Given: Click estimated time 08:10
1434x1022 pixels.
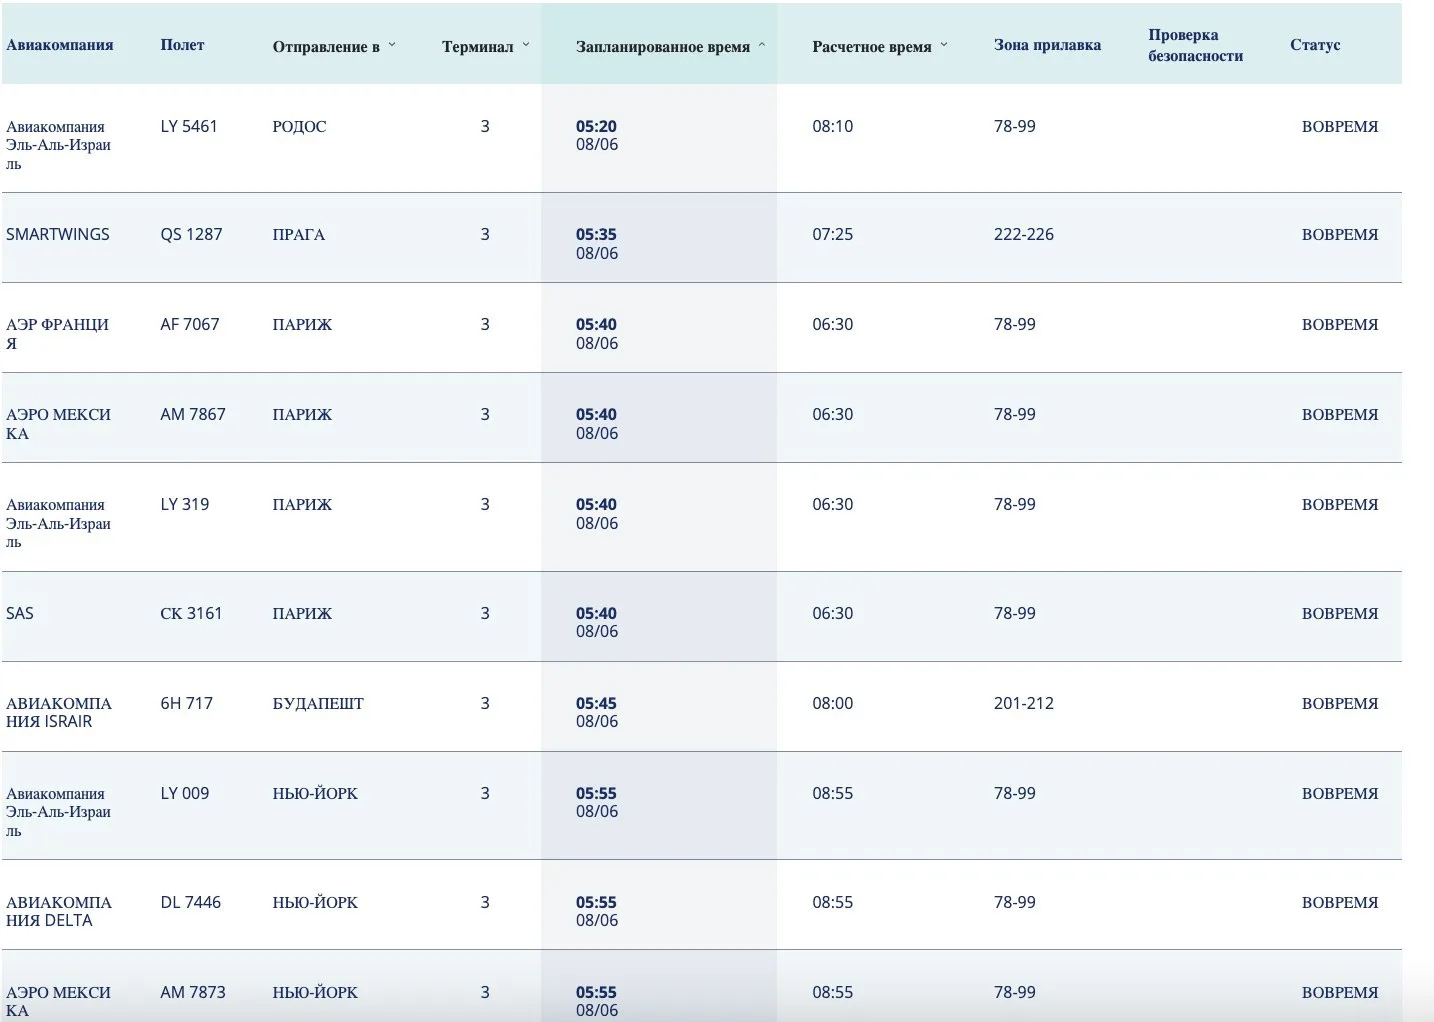Looking at the screenshot, I should pos(833,126).
